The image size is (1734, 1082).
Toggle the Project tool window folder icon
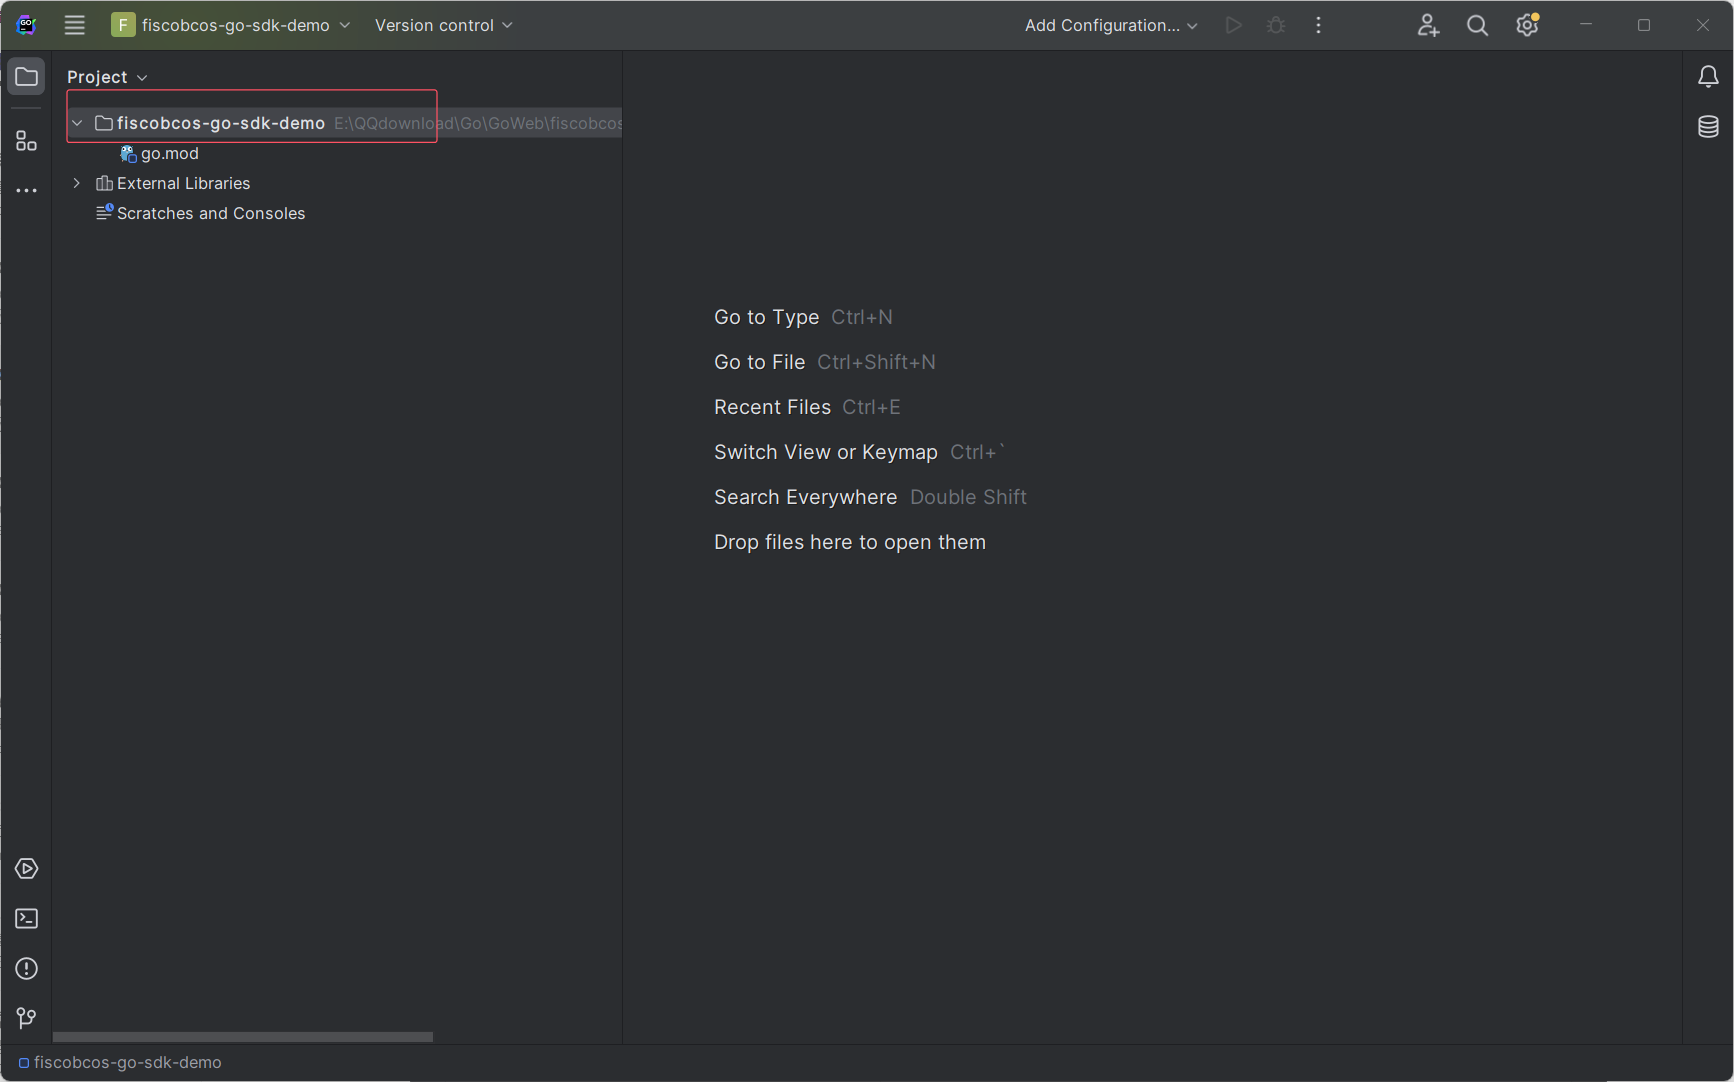pos(26,77)
